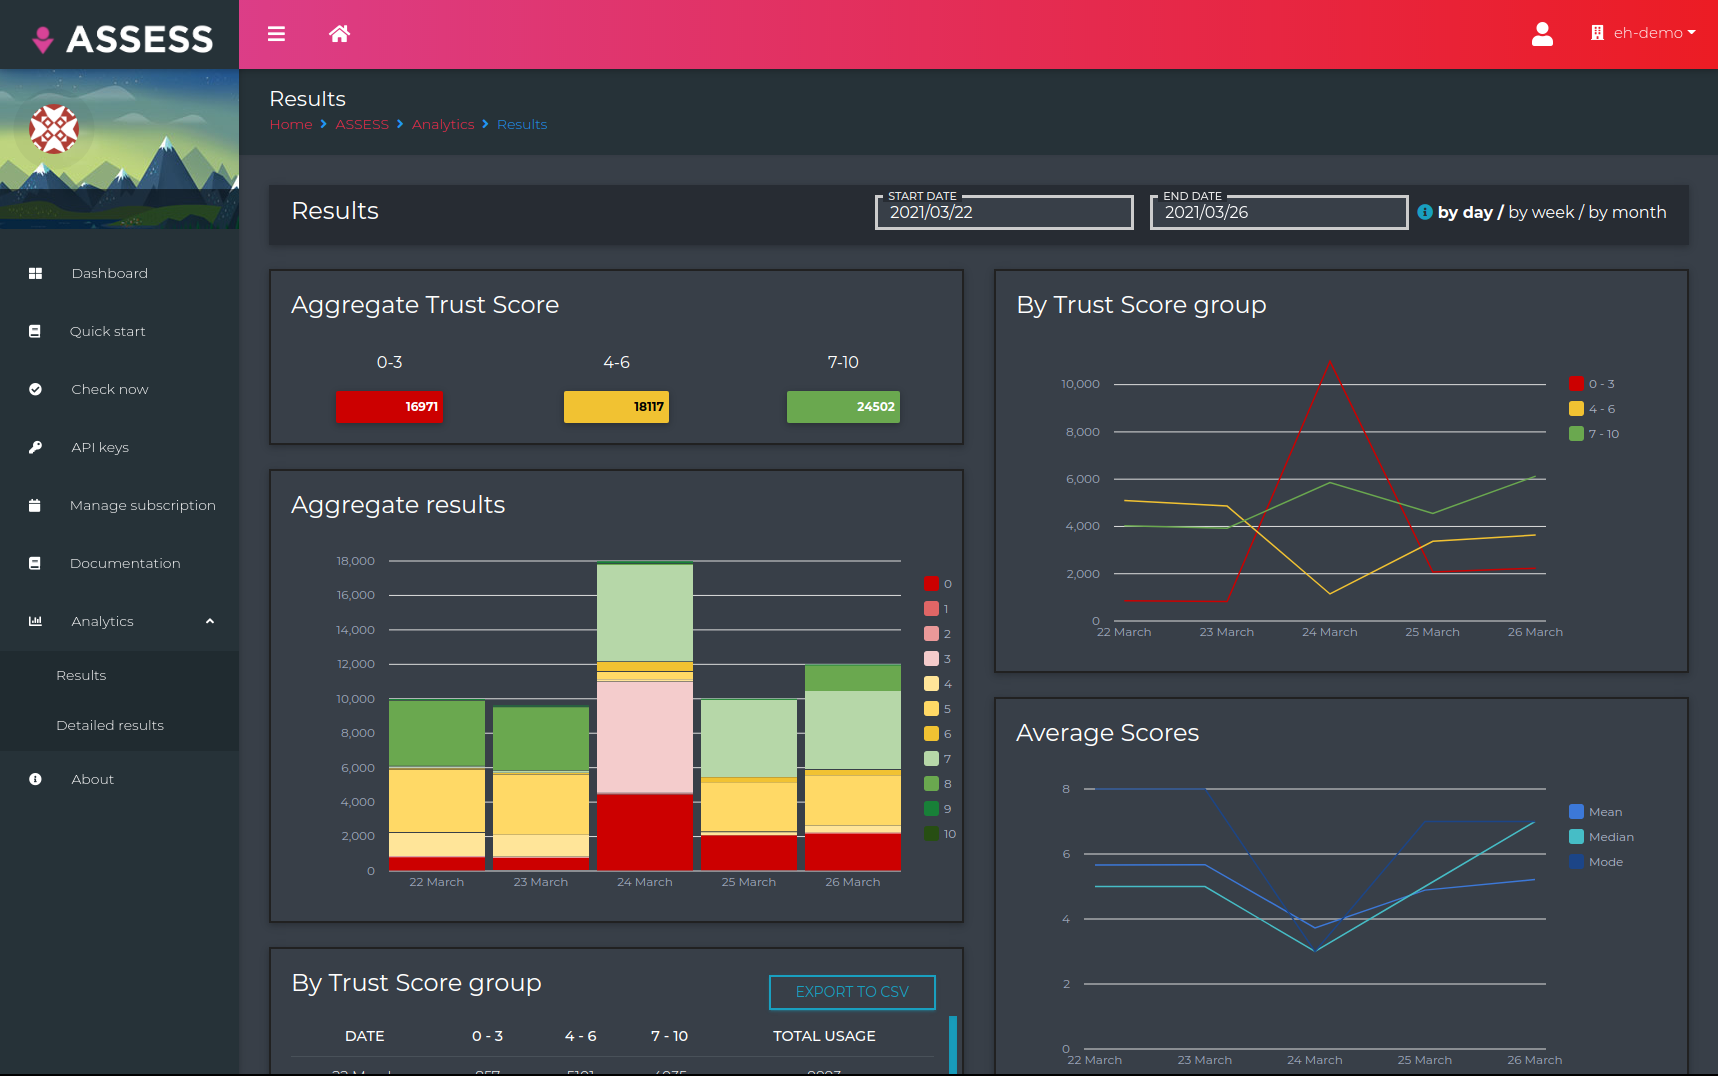The width and height of the screenshot is (1718, 1076).
Task: Click the Quick start book icon
Action: 35,331
